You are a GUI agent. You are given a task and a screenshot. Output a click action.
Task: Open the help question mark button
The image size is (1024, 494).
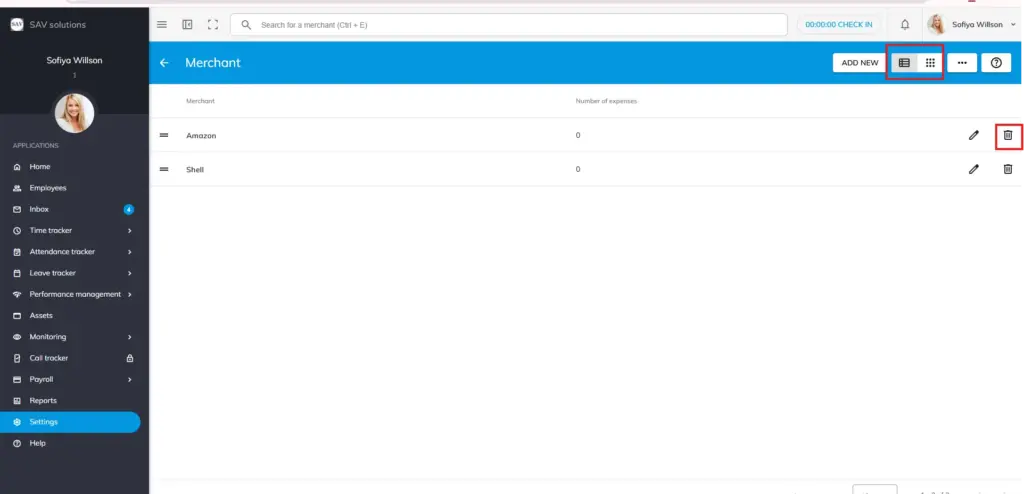pyautogui.click(x=996, y=63)
